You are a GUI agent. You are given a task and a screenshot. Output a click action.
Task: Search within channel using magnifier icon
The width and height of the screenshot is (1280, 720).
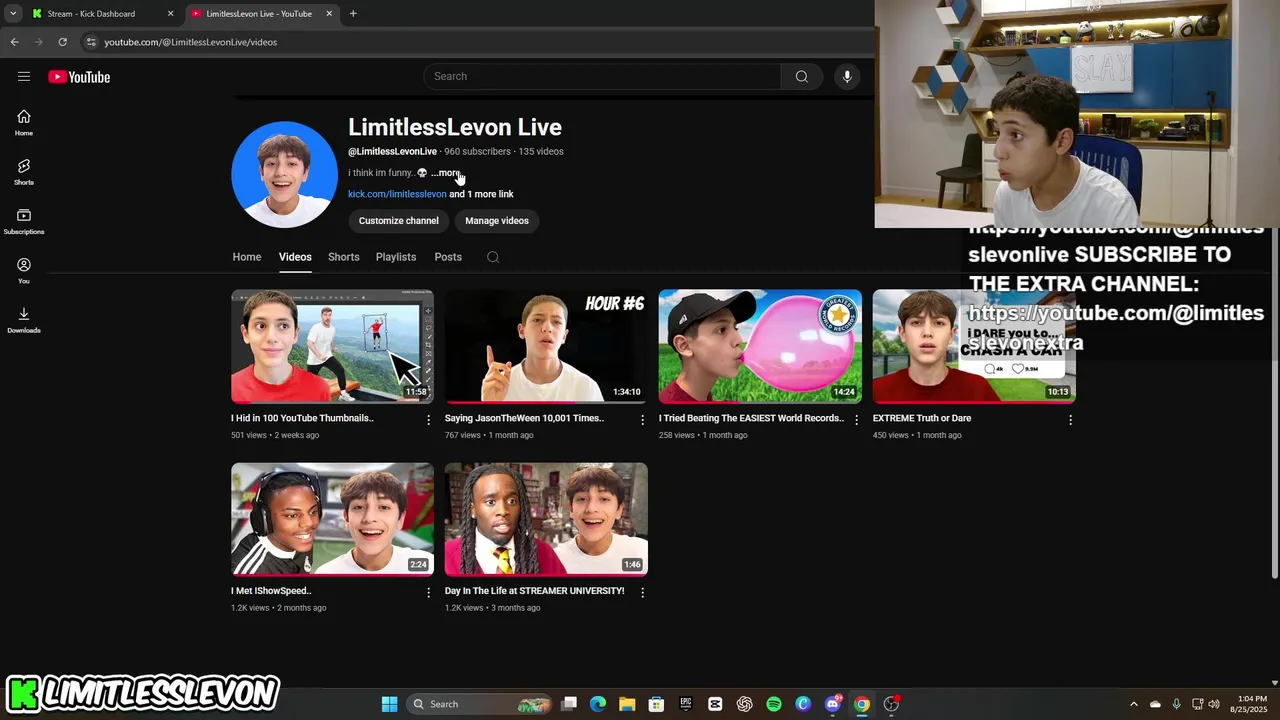pos(493,257)
